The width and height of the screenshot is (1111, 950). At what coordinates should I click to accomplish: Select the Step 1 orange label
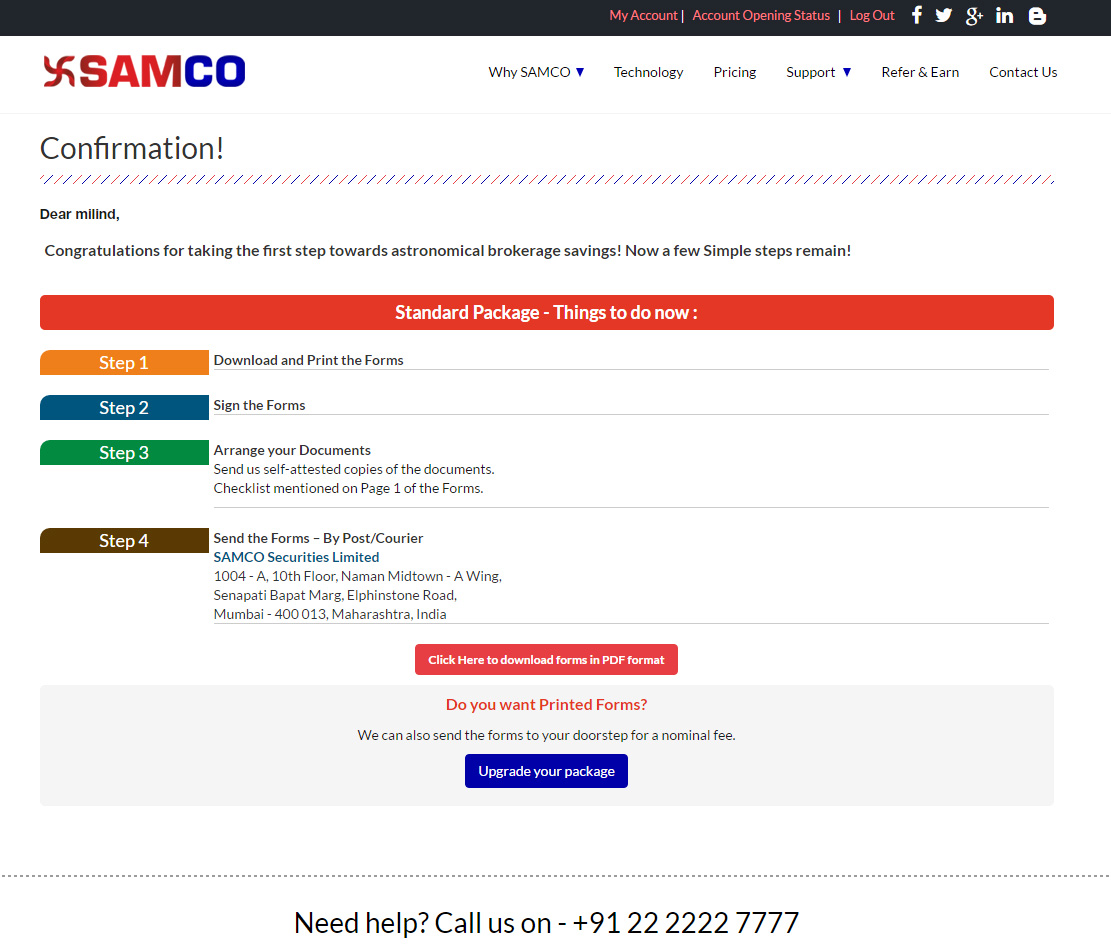coord(124,363)
